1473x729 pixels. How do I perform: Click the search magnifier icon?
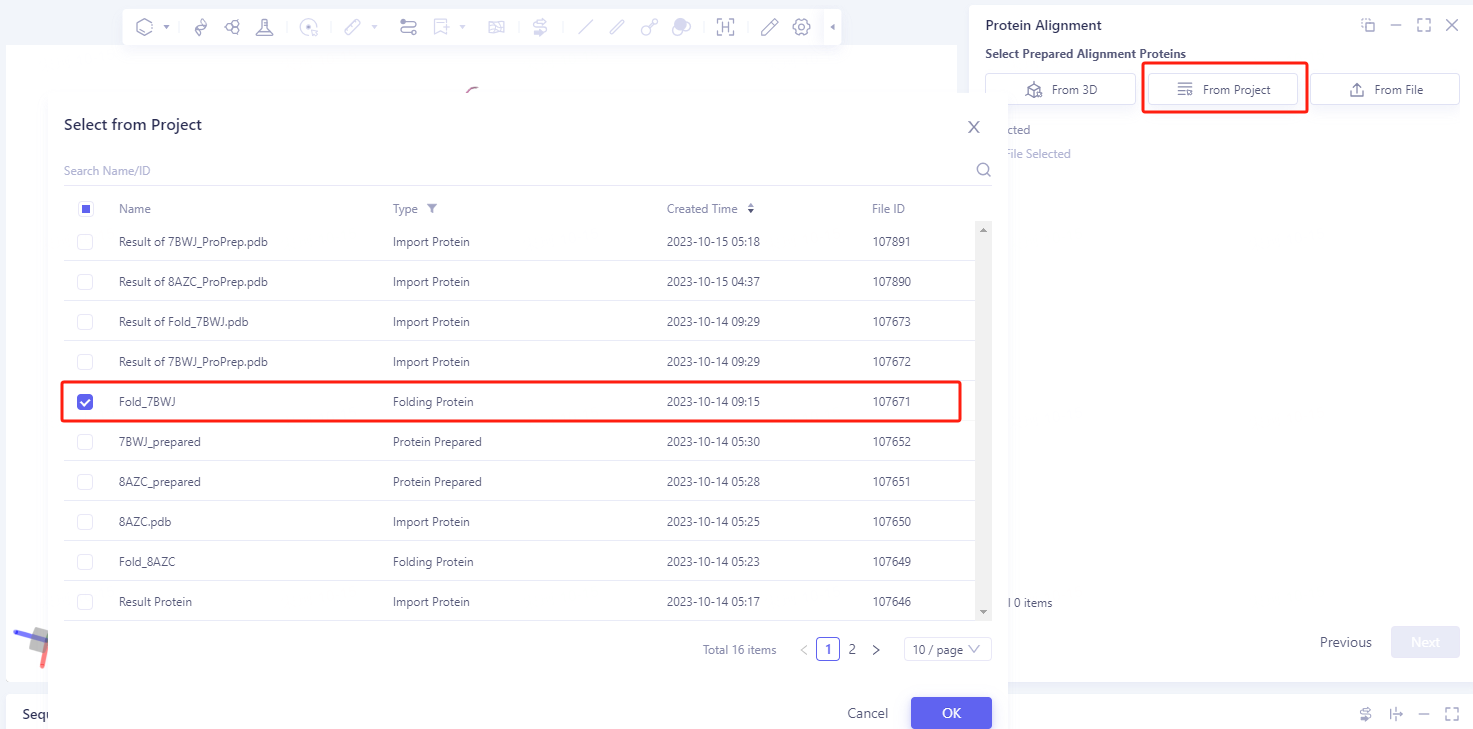pos(983,170)
